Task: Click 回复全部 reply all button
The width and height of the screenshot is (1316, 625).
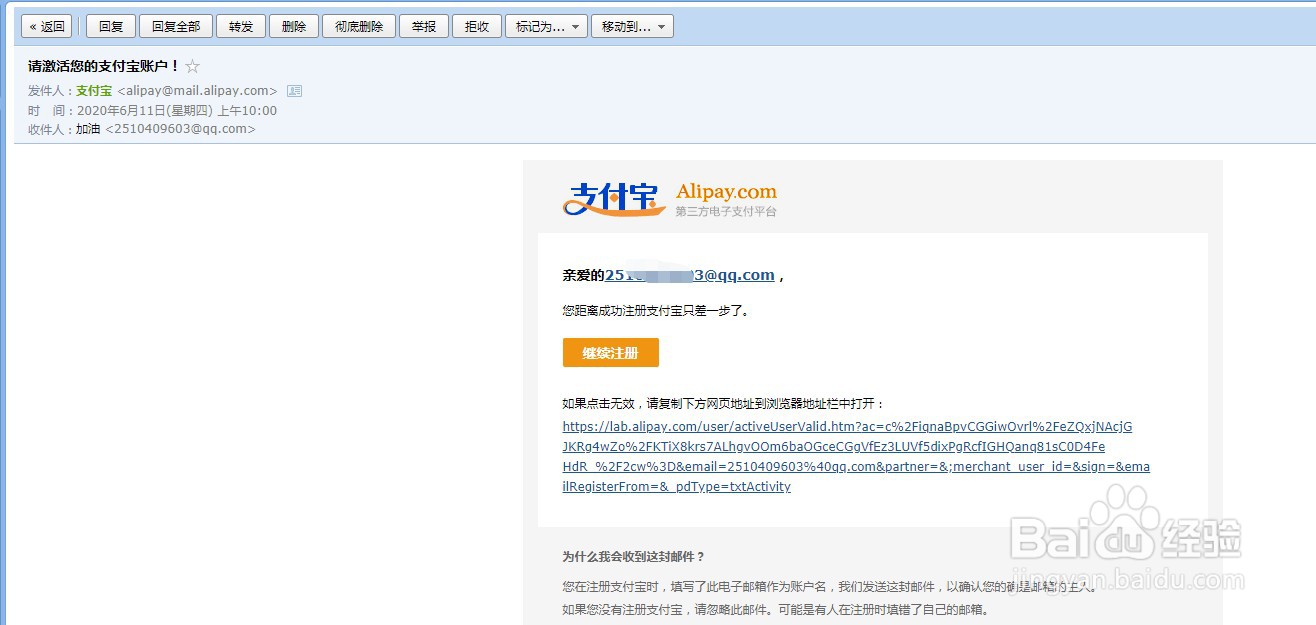Action: click(175, 27)
